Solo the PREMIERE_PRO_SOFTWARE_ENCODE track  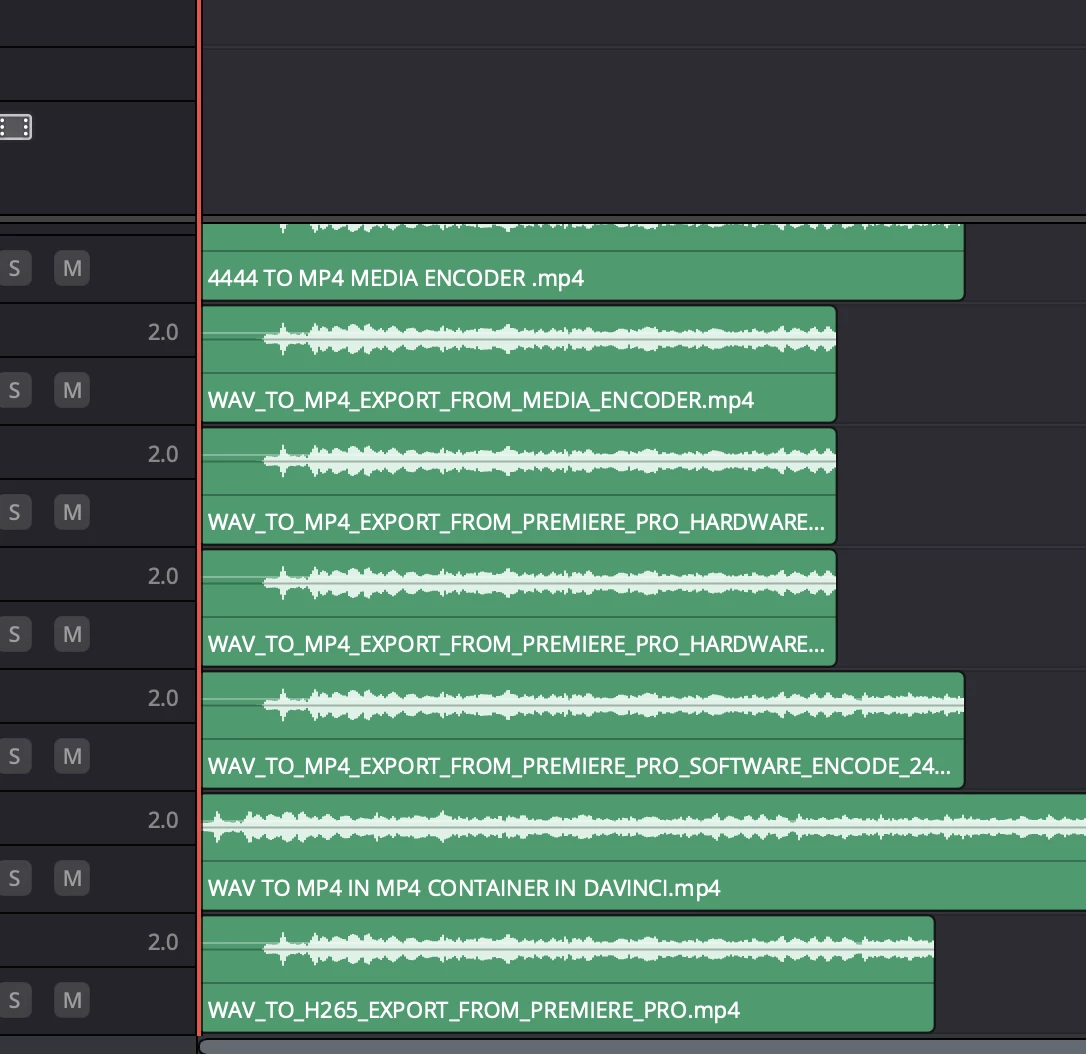(15, 756)
